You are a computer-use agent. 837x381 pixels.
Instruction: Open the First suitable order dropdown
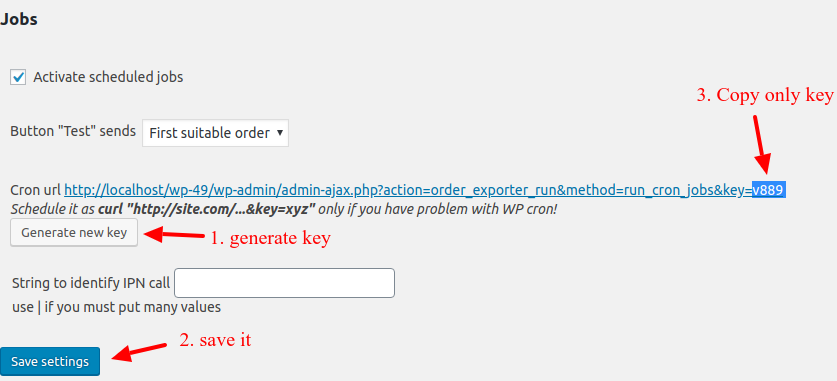tap(215, 133)
